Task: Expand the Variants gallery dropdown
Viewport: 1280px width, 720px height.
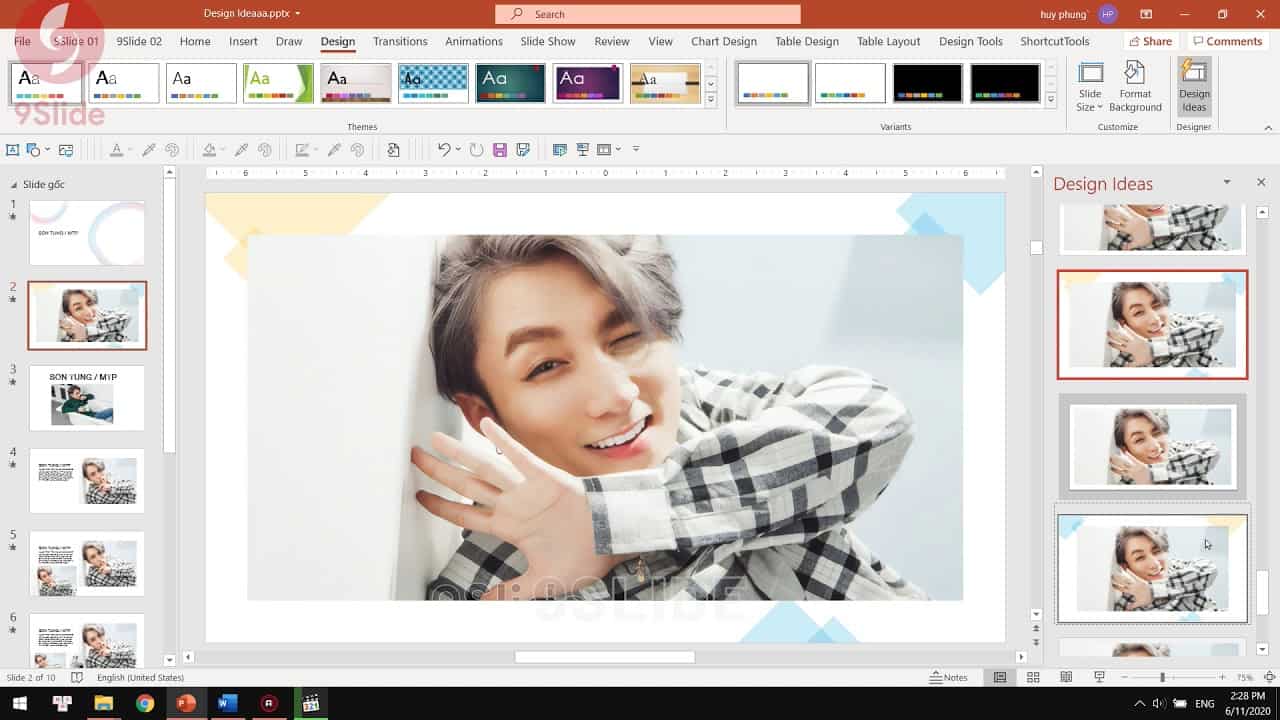Action: 1050,97
